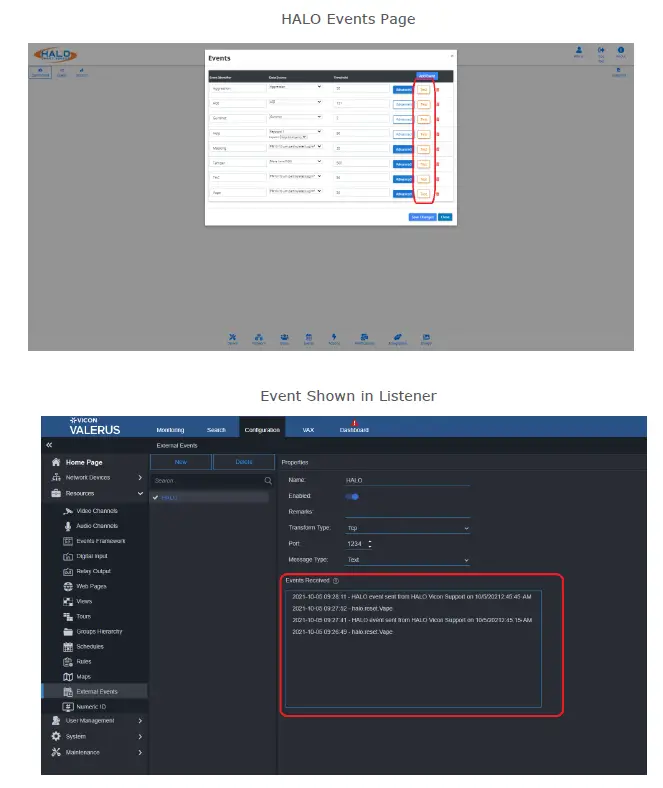This screenshot has width=663, height=788.
Task: Open the Transform Type dropdown
Action: coord(408,528)
